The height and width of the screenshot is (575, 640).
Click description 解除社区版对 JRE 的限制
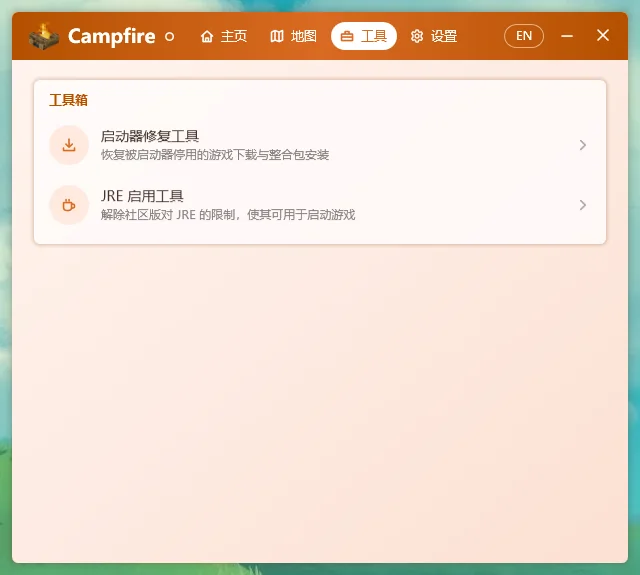(168, 215)
